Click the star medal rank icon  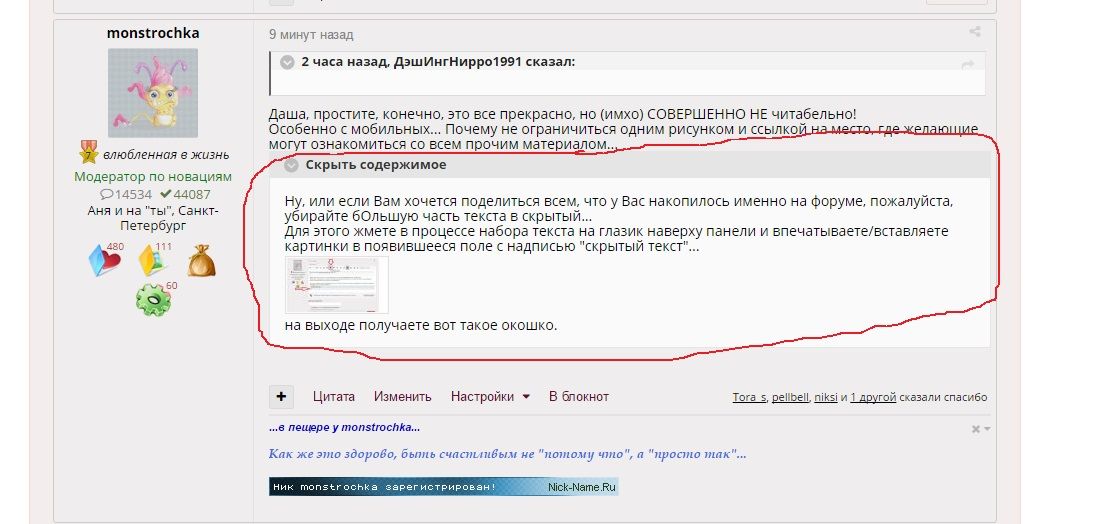pyautogui.click(x=88, y=154)
